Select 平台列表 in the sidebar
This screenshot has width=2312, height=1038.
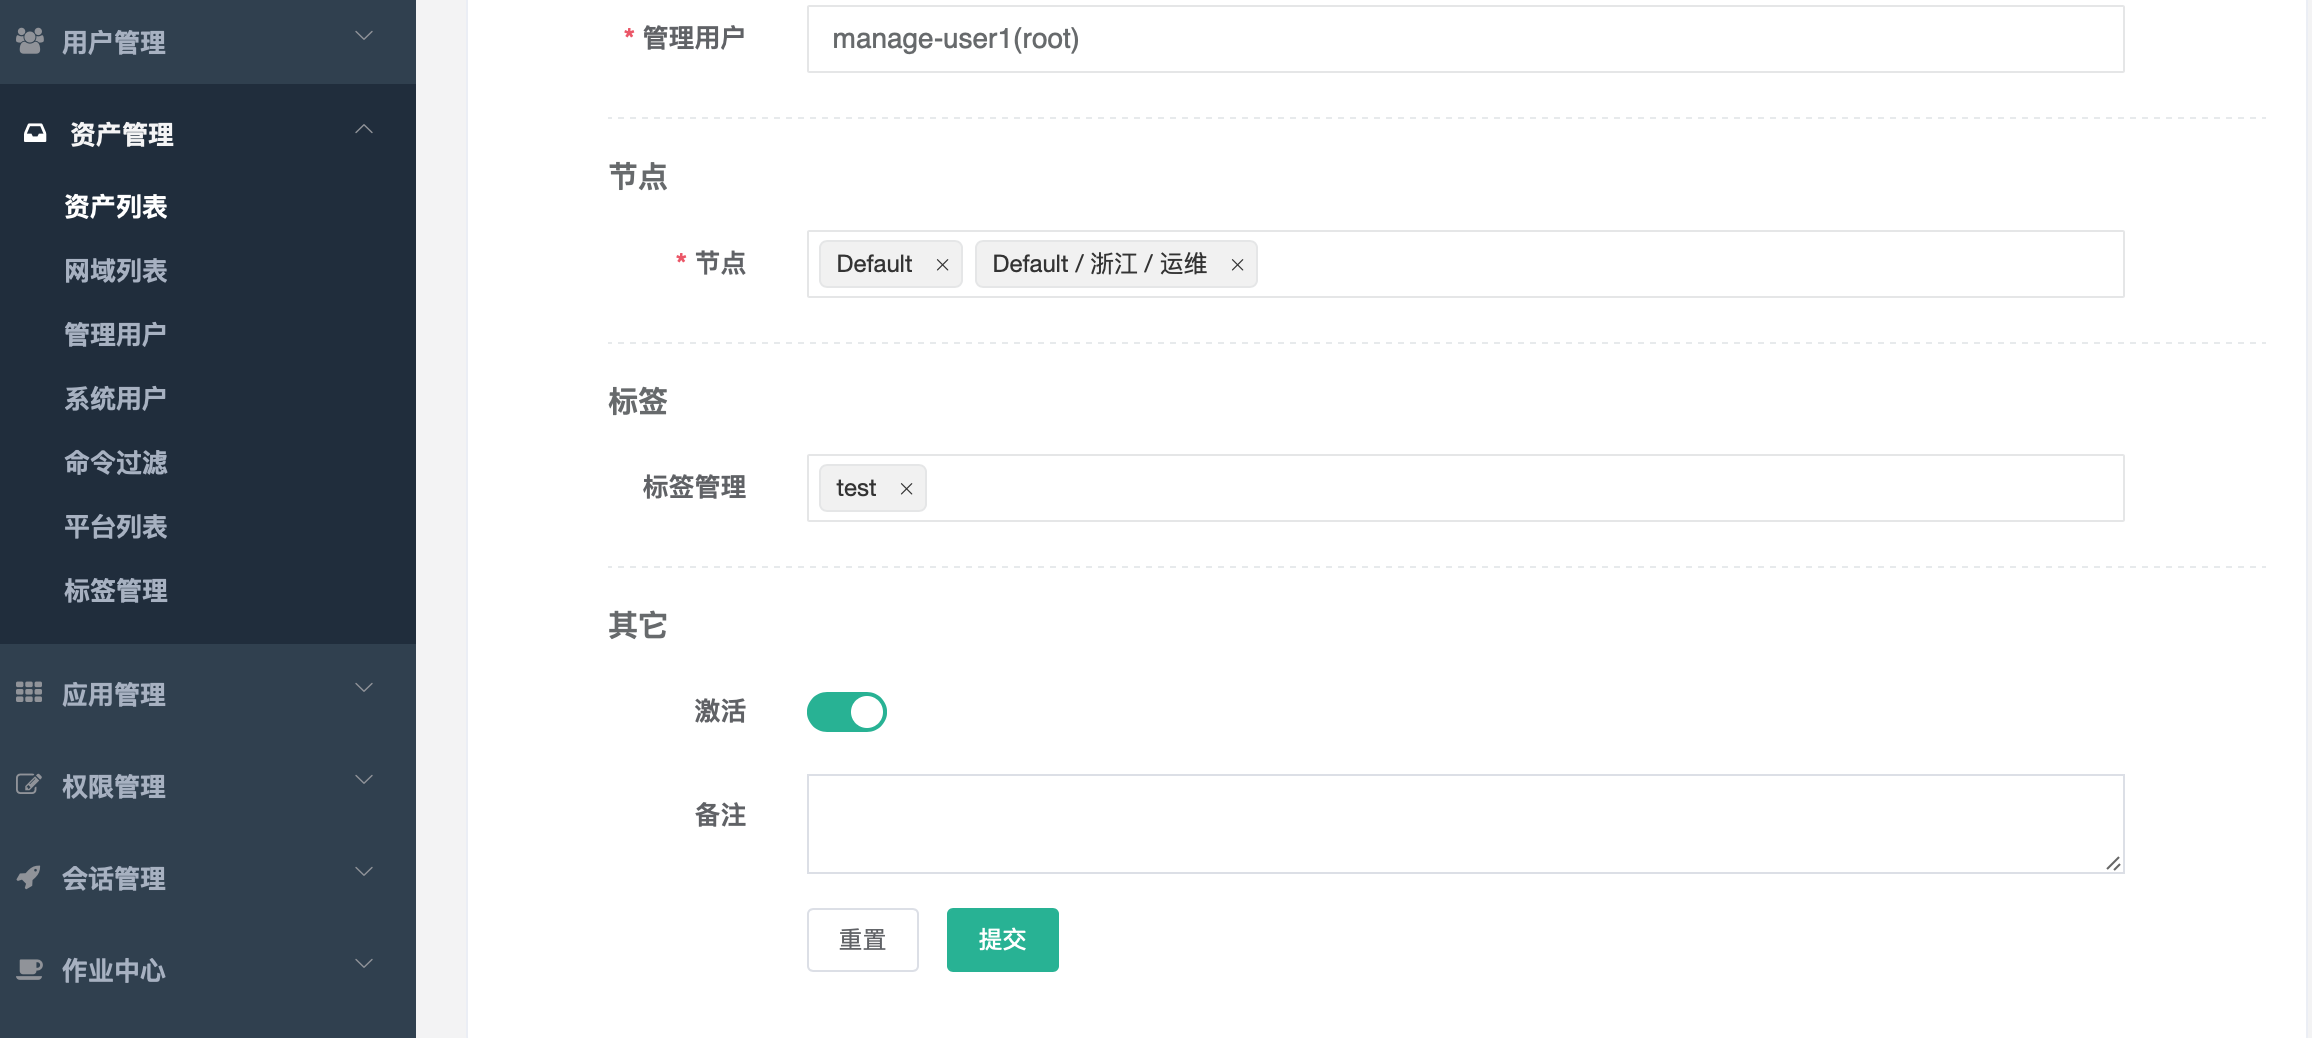point(116,527)
